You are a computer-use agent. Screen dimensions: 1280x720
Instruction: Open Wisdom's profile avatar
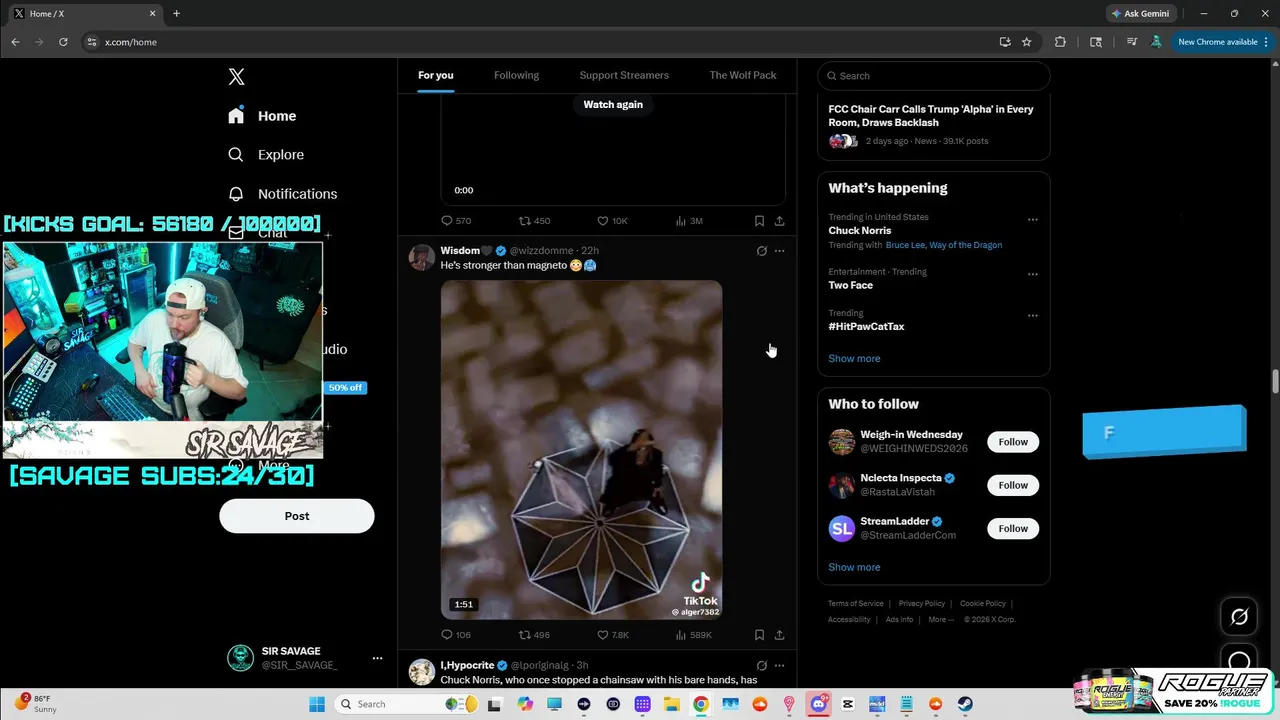click(422, 257)
